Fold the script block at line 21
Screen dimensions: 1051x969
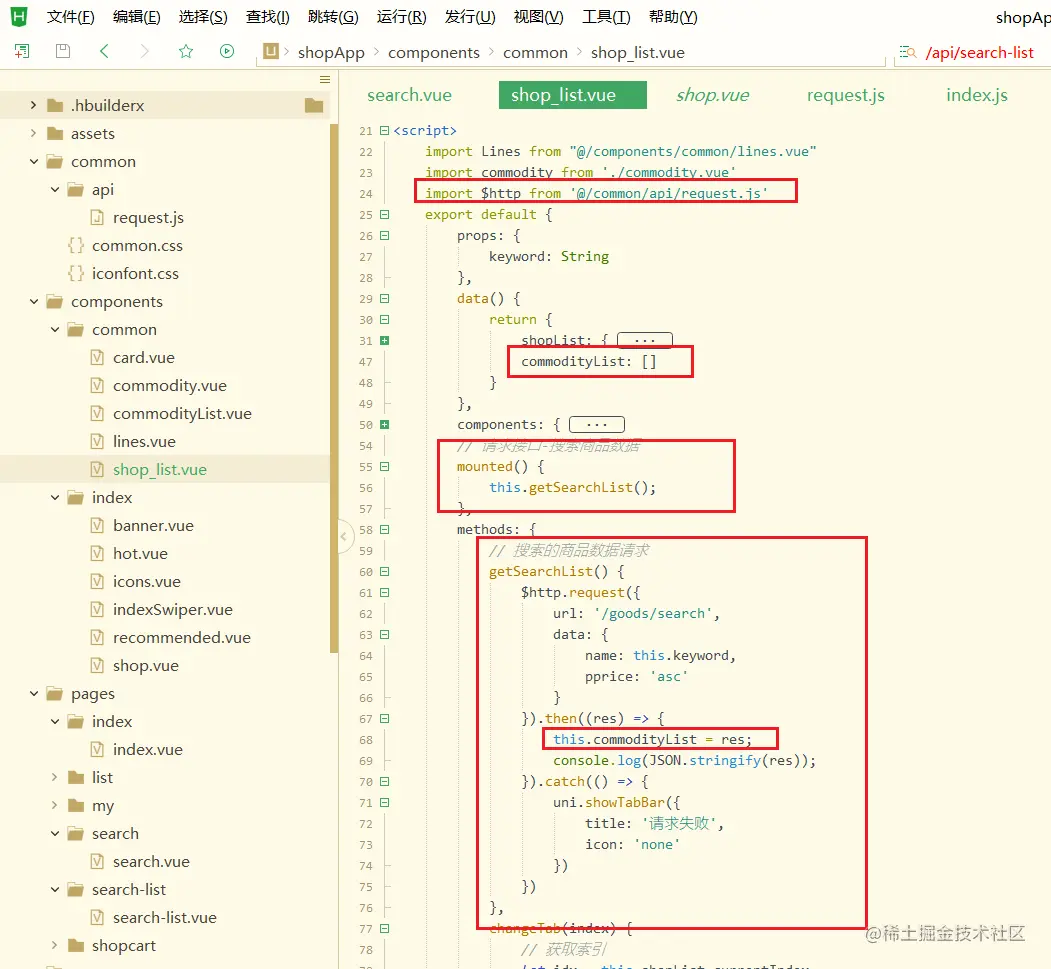click(385, 131)
